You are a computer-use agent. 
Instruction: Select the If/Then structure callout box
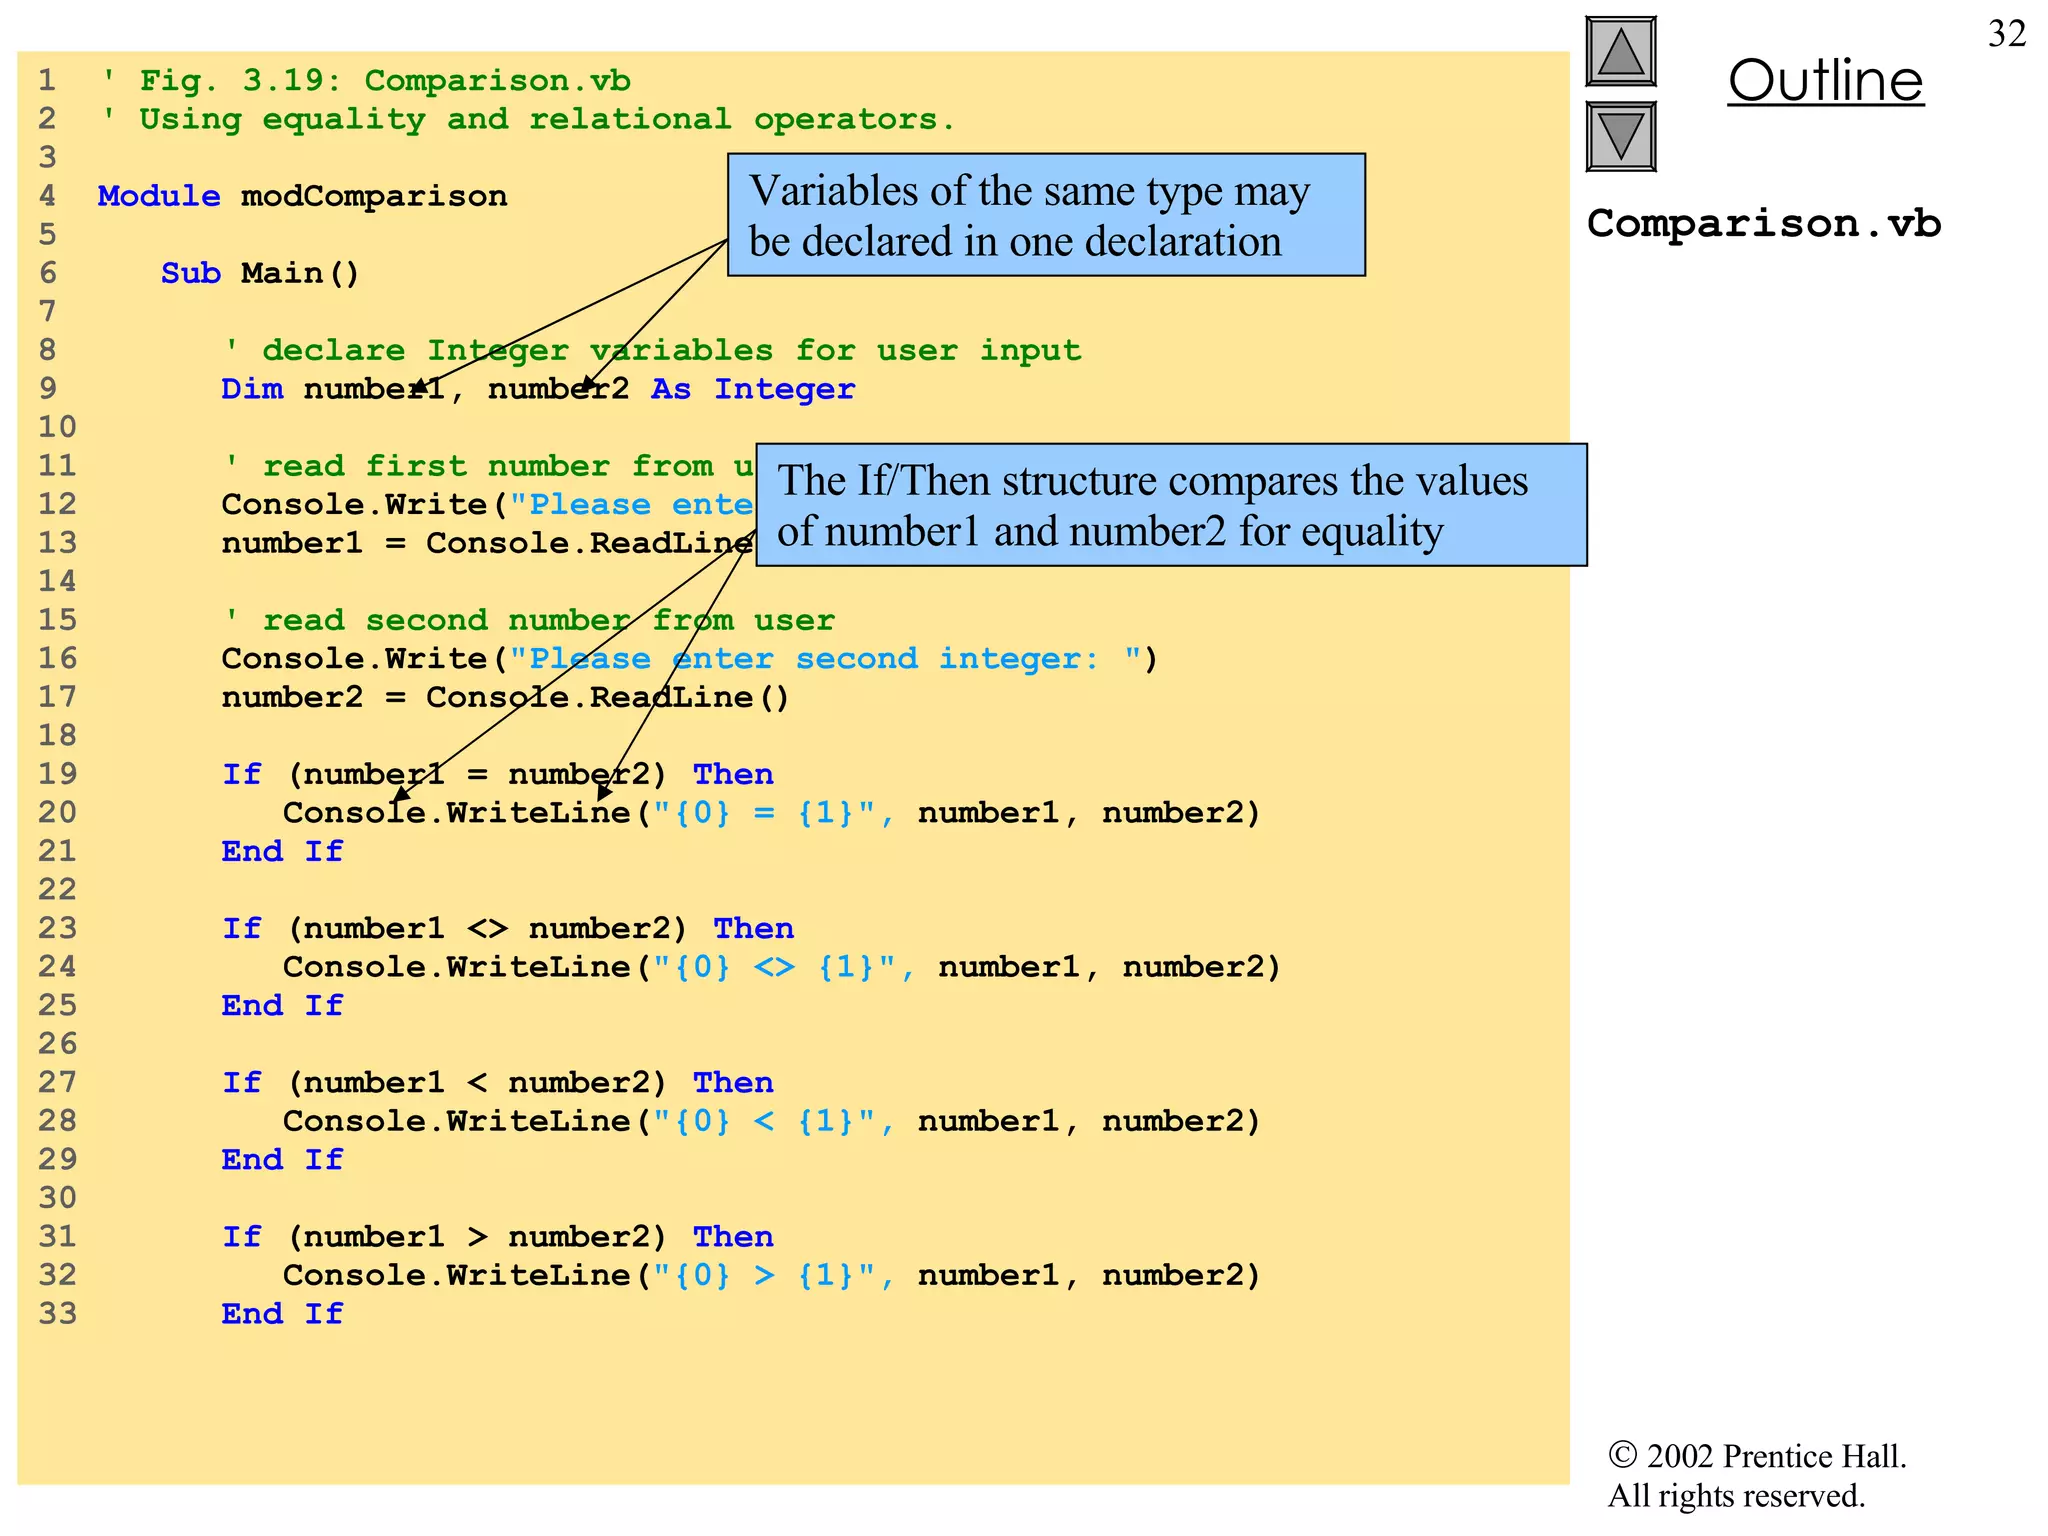click(x=1170, y=506)
